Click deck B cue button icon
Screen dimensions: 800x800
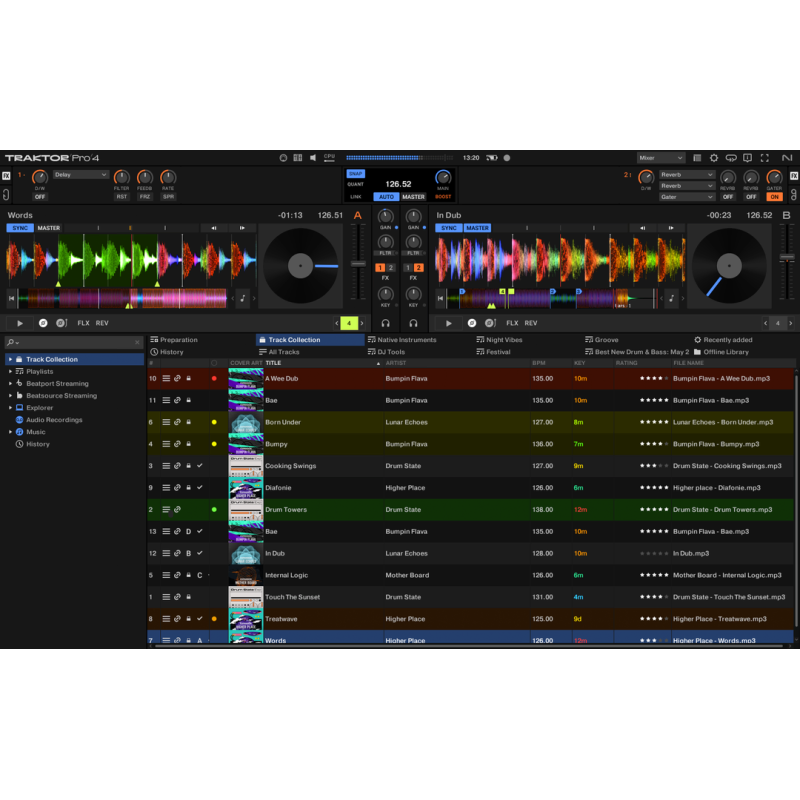click(472, 323)
